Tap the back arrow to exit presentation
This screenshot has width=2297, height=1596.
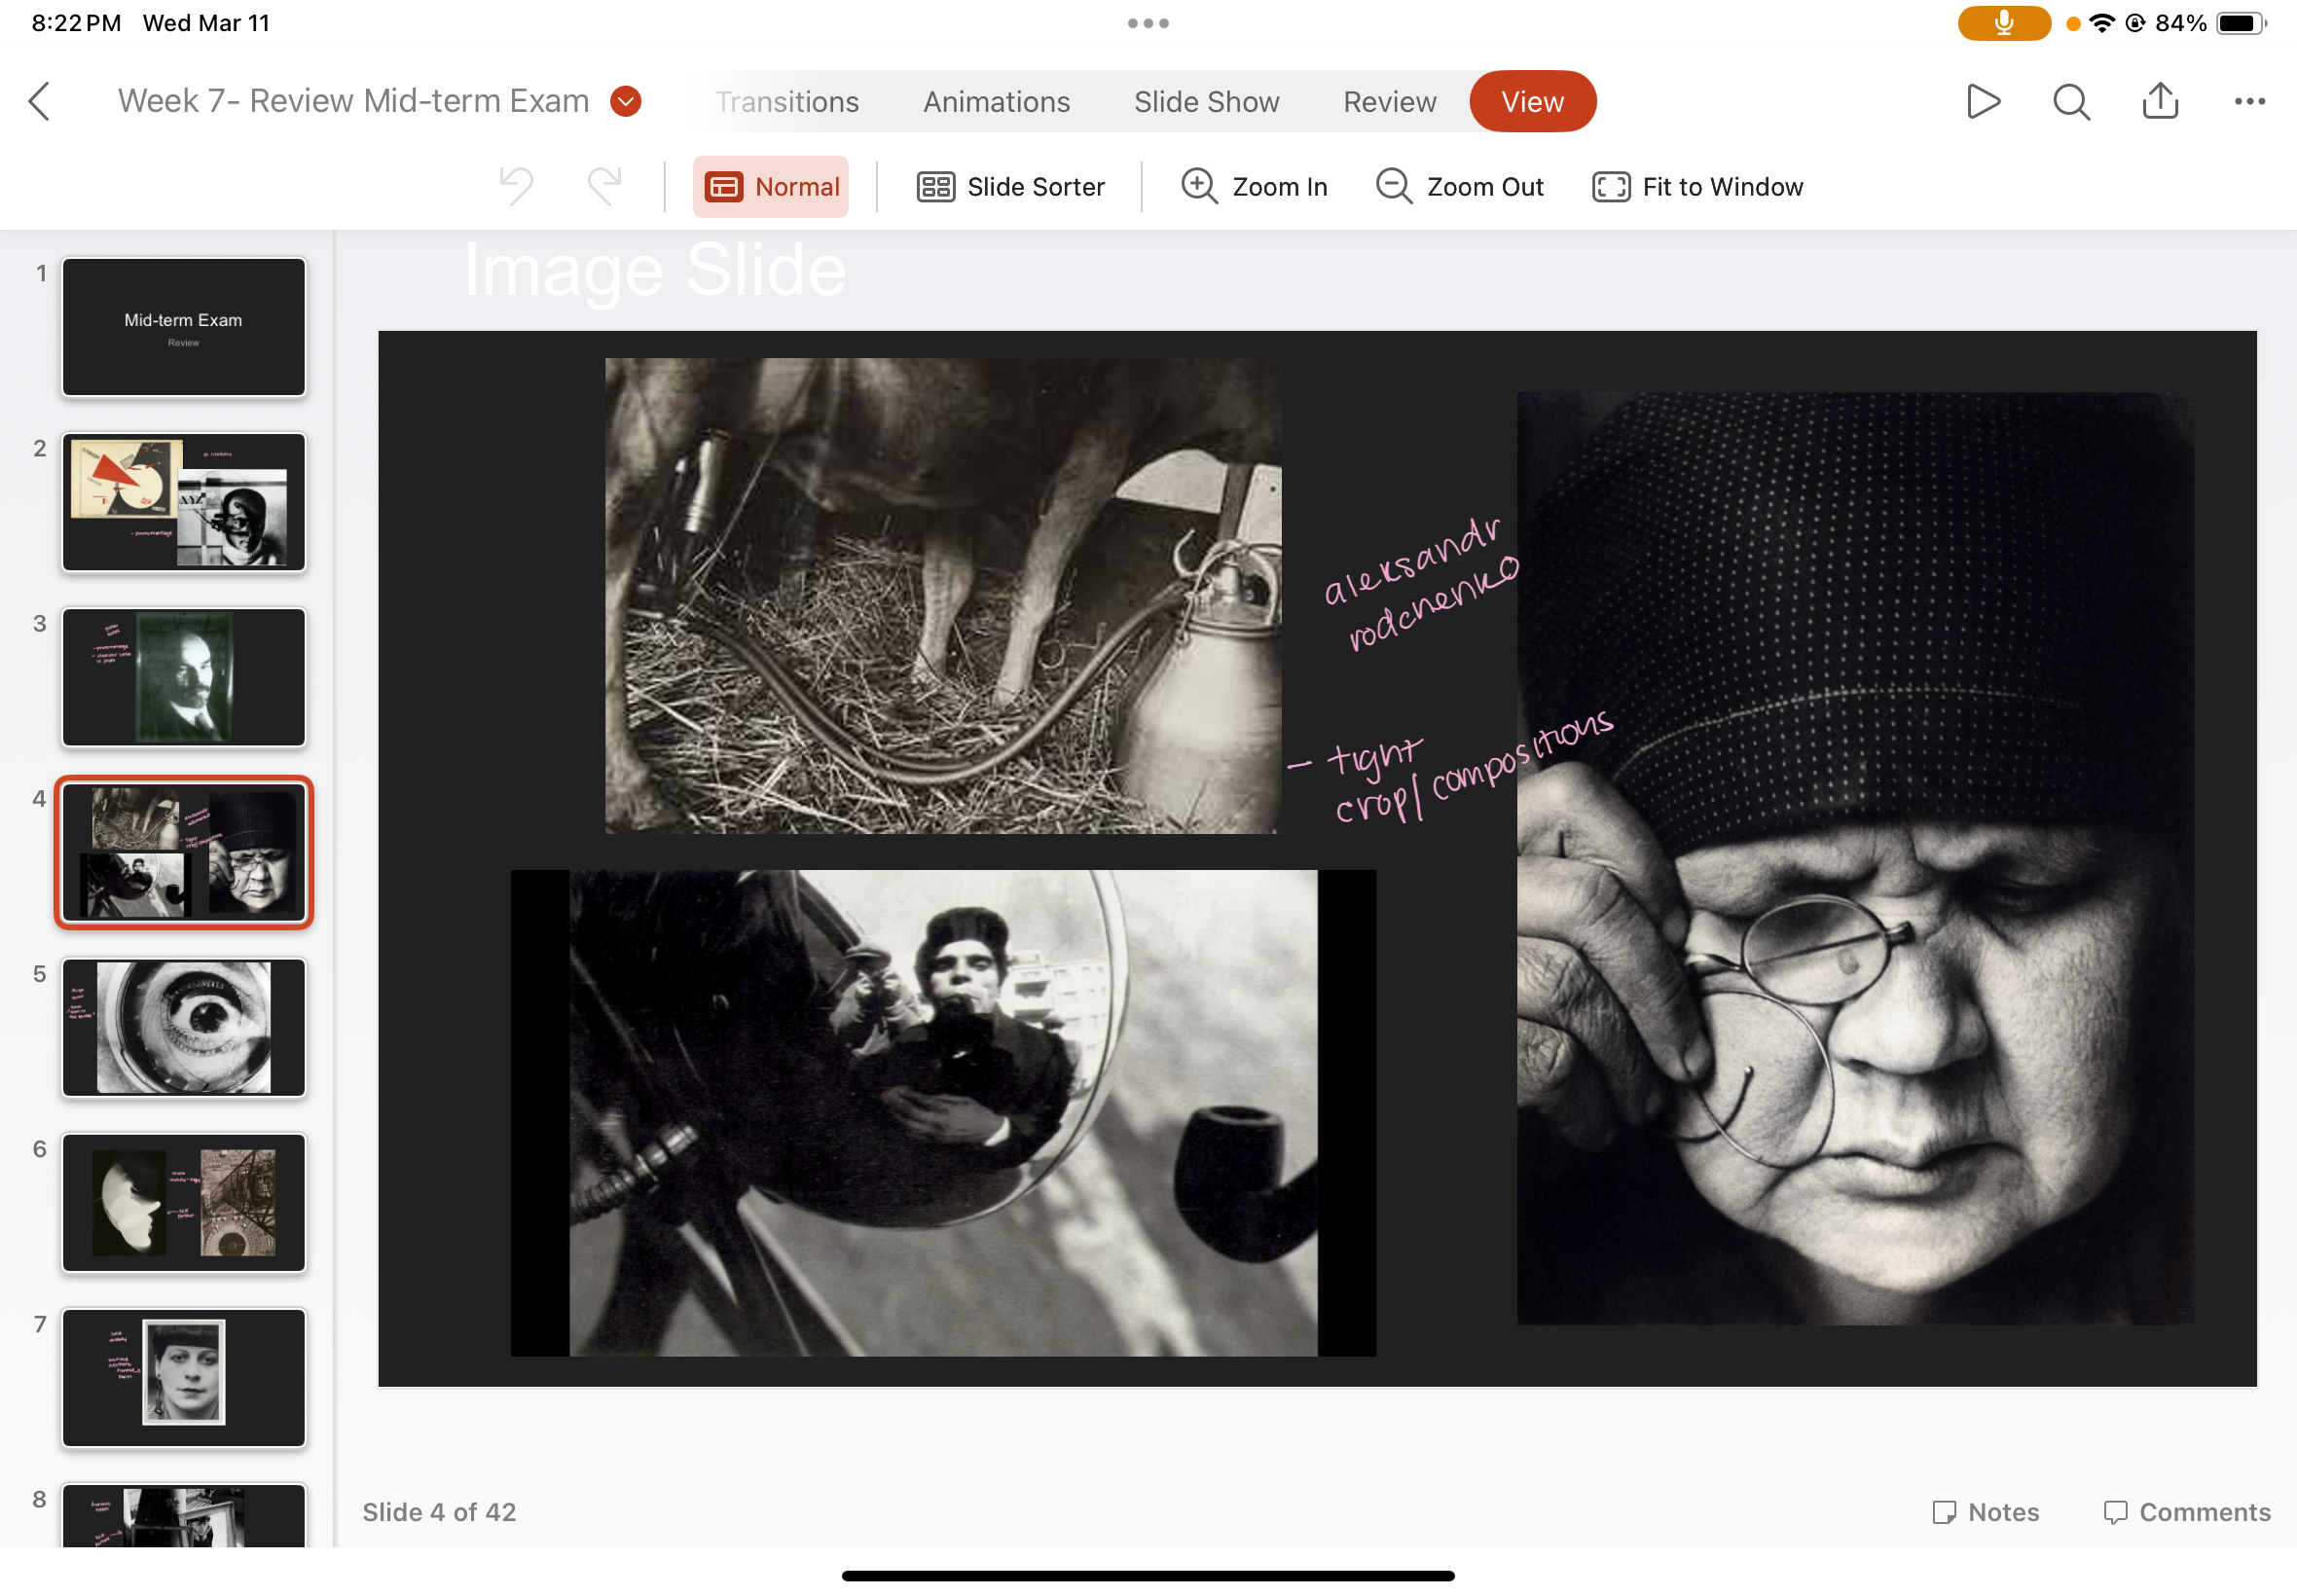(x=40, y=101)
